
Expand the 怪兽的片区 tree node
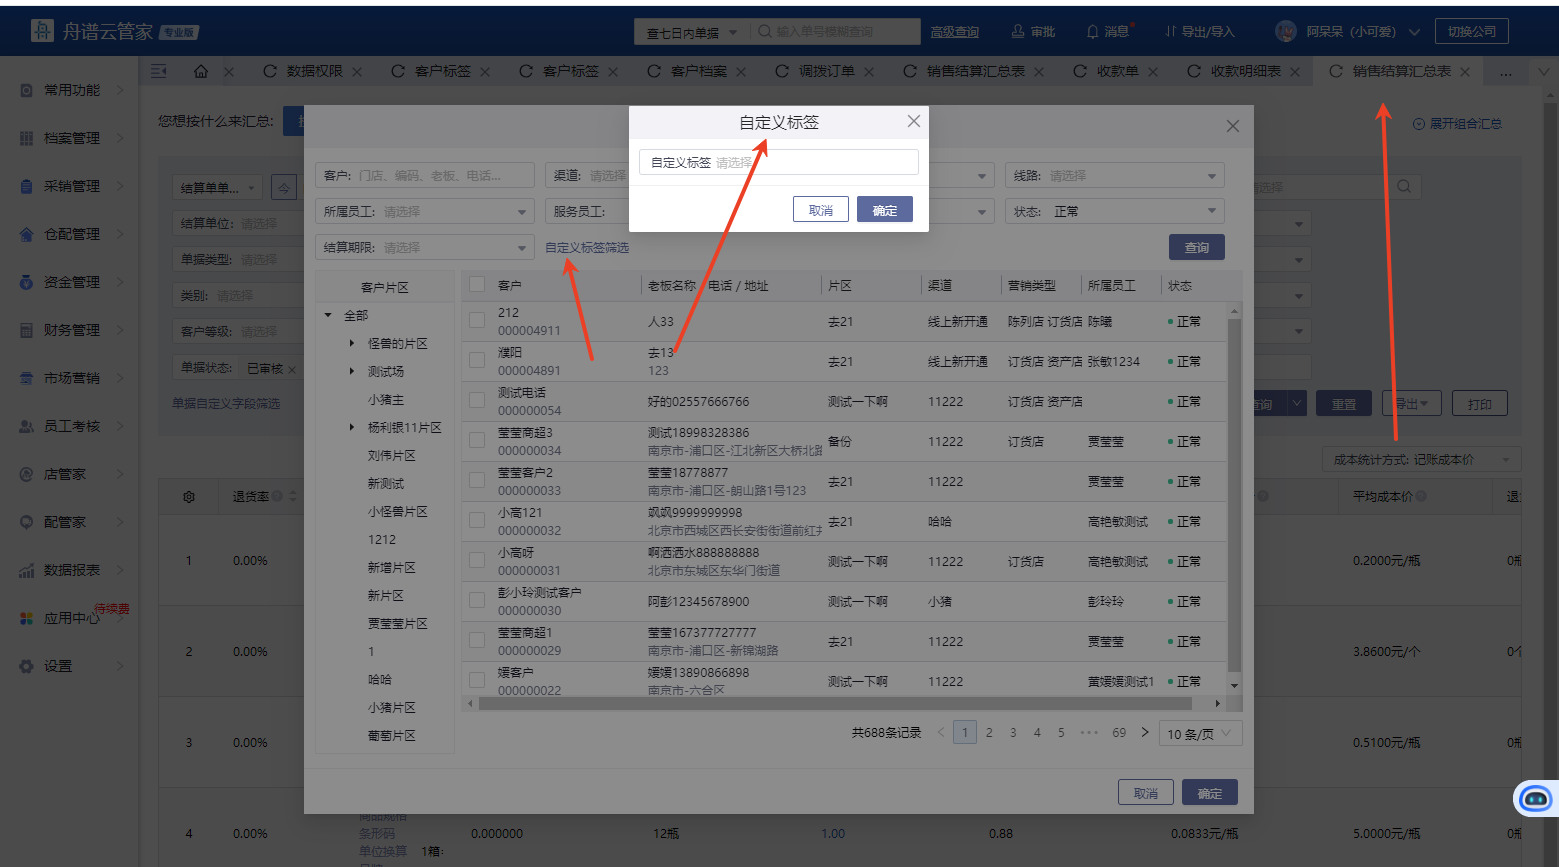(x=352, y=344)
